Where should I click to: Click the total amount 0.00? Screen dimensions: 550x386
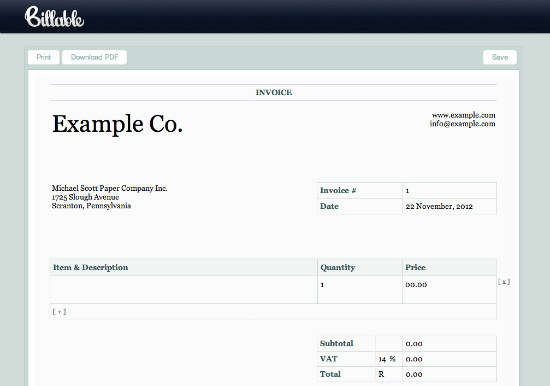pyautogui.click(x=449, y=374)
